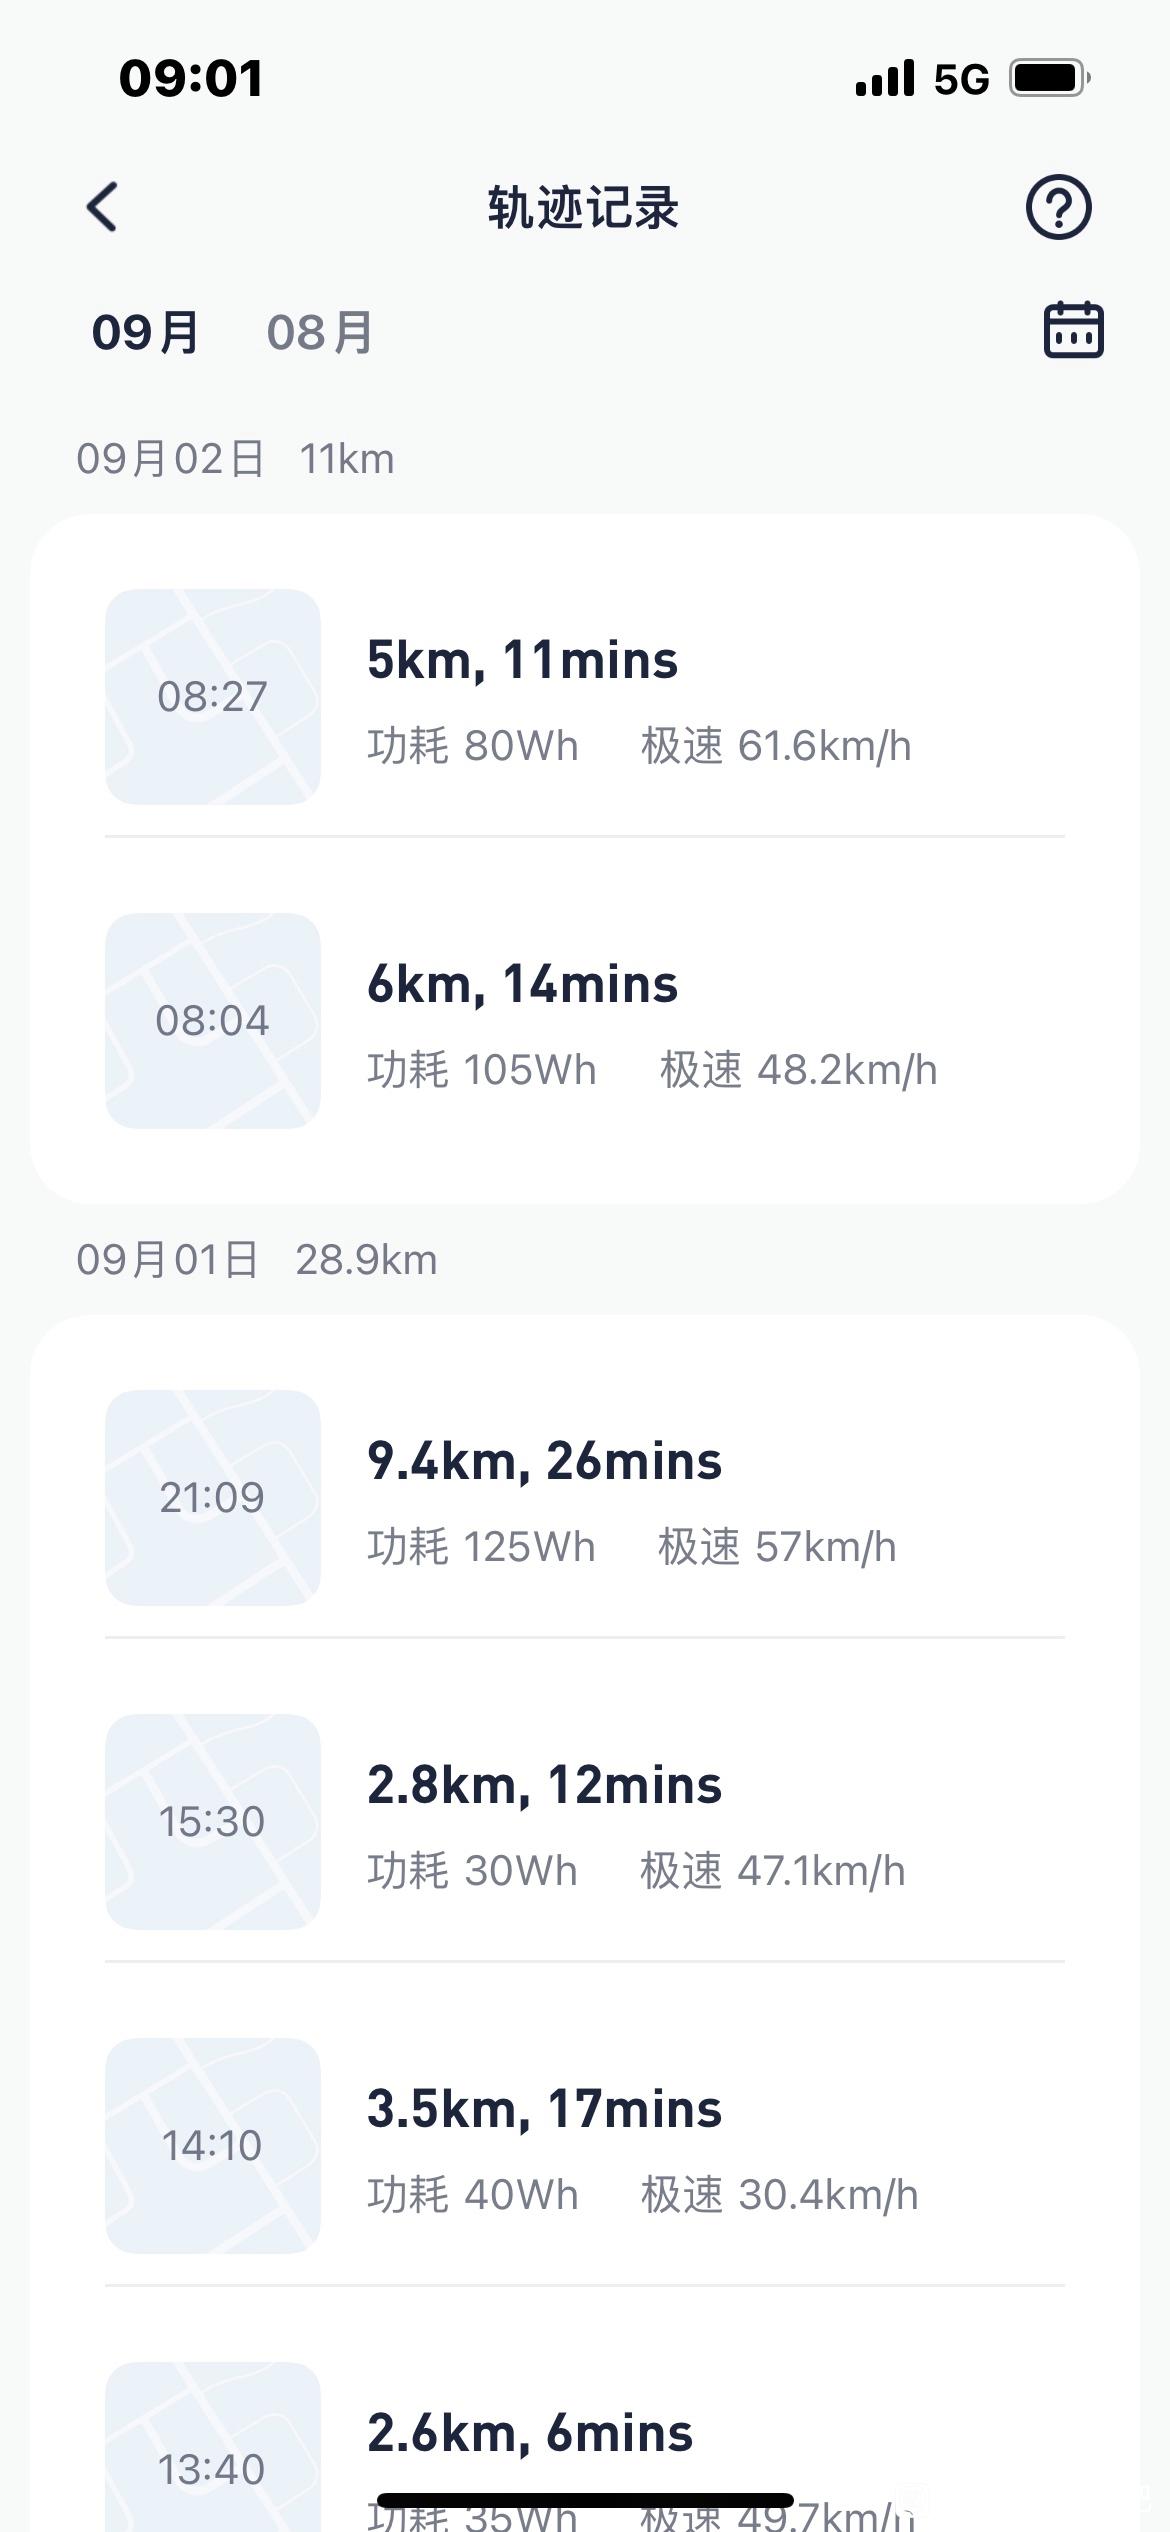
Task: View the 2.8km, 12mins trip details
Action: pos(585,1822)
